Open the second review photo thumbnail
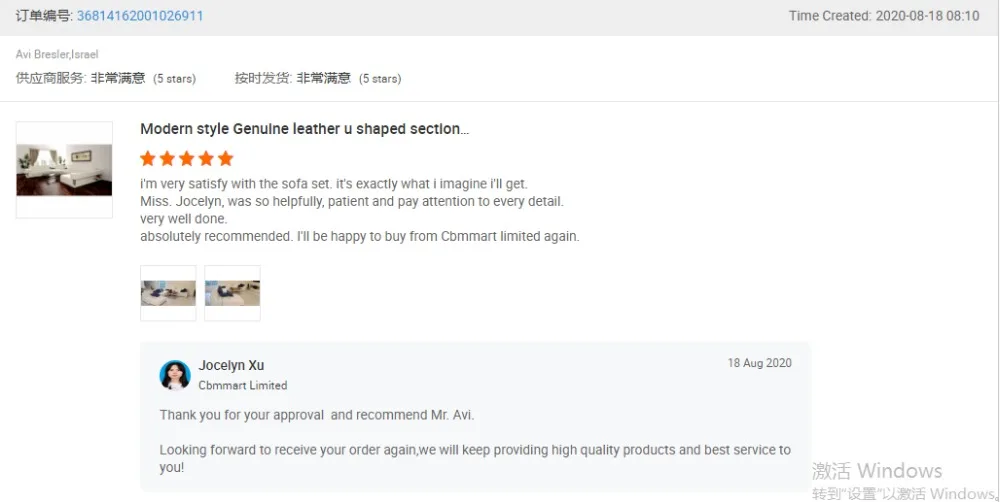 [232, 293]
